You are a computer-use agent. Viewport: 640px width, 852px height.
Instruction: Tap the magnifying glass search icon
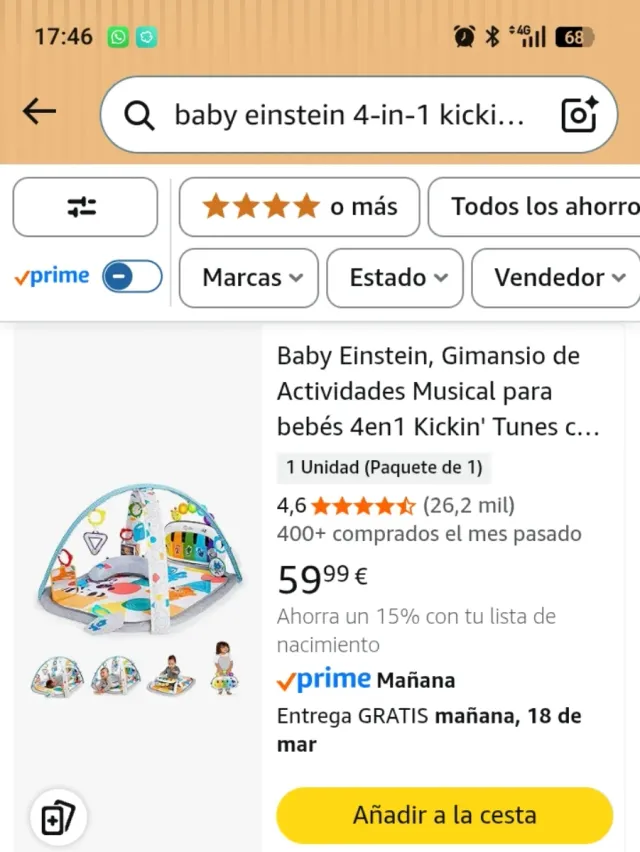point(139,115)
